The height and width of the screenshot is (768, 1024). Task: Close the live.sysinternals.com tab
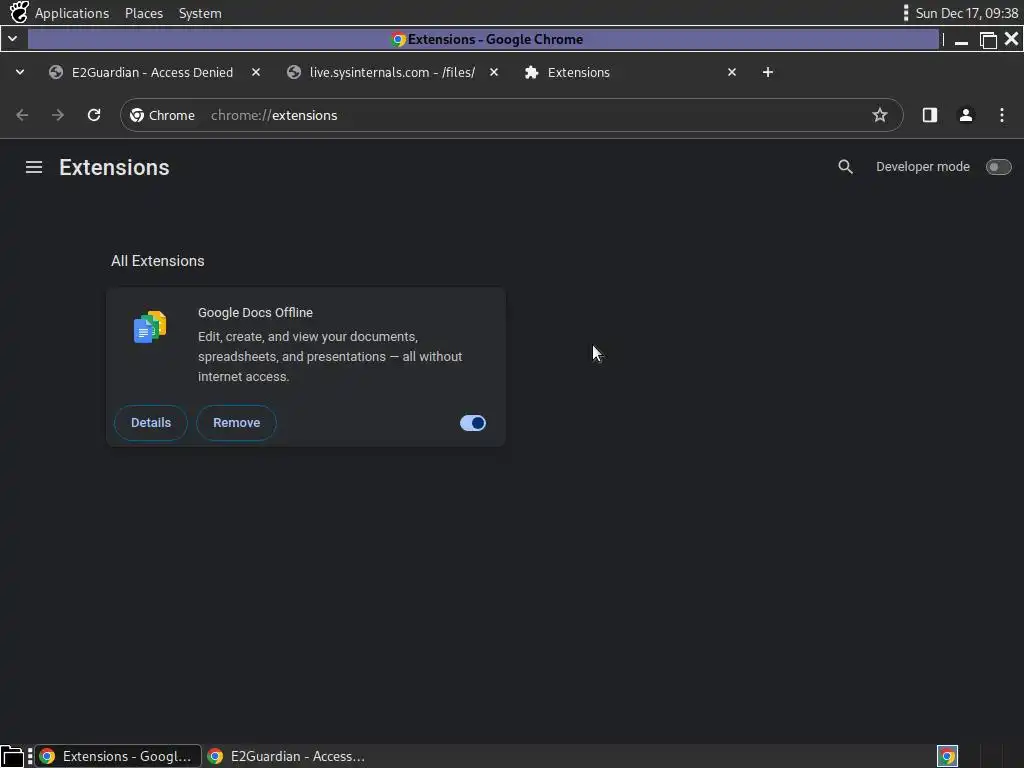[494, 72]
